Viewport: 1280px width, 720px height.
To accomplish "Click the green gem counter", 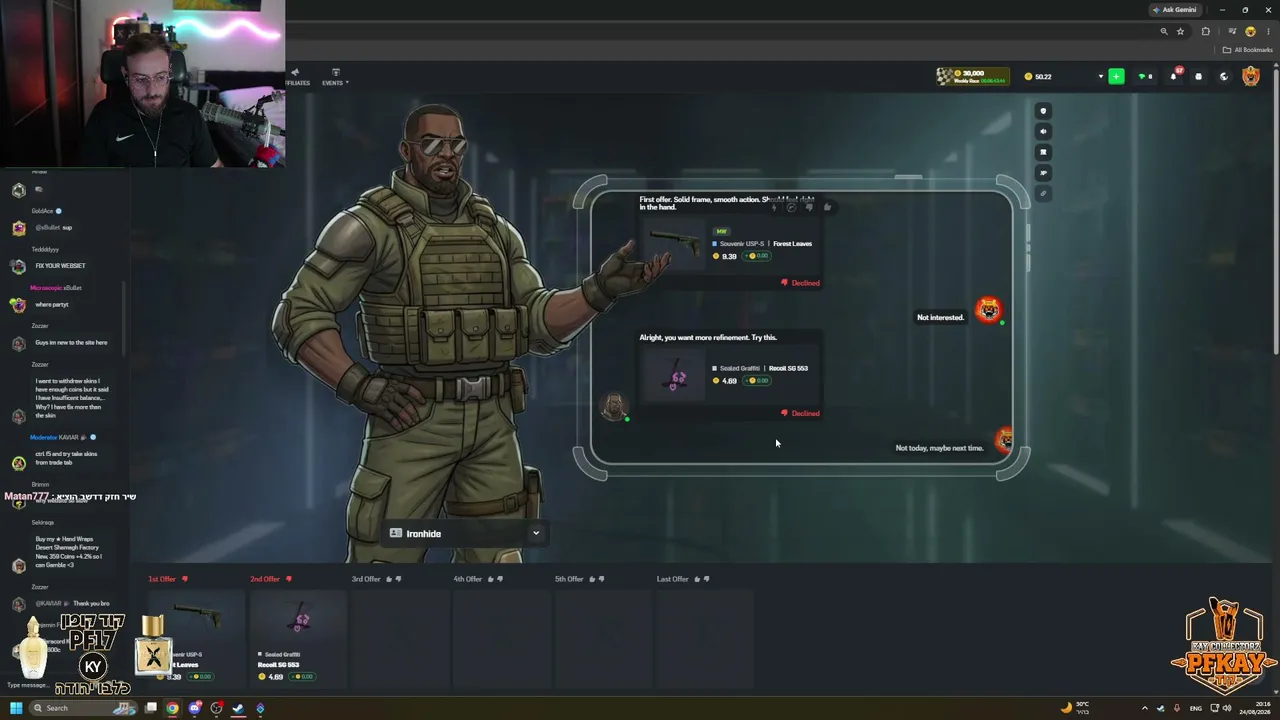I will point(1145,76).
